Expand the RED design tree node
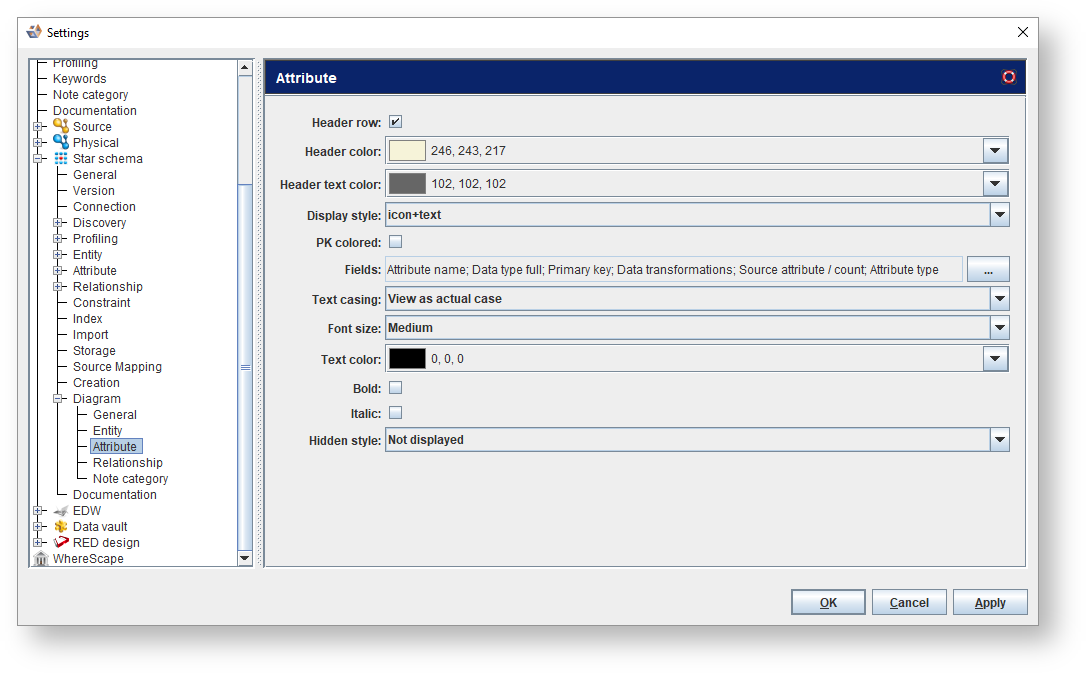The width and height of the screenshot is (1087, 674). [x=38, y=542]
